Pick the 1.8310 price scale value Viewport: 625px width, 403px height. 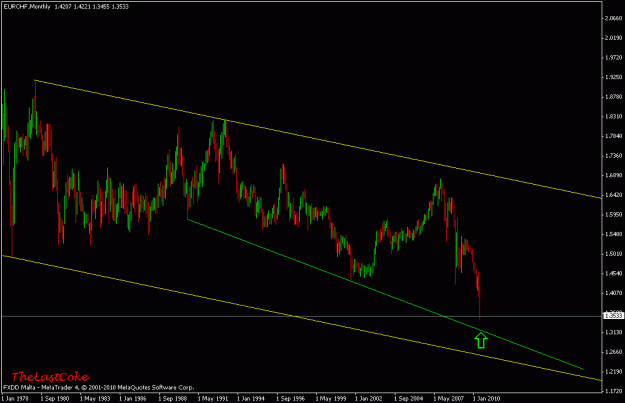coord(613,117)
